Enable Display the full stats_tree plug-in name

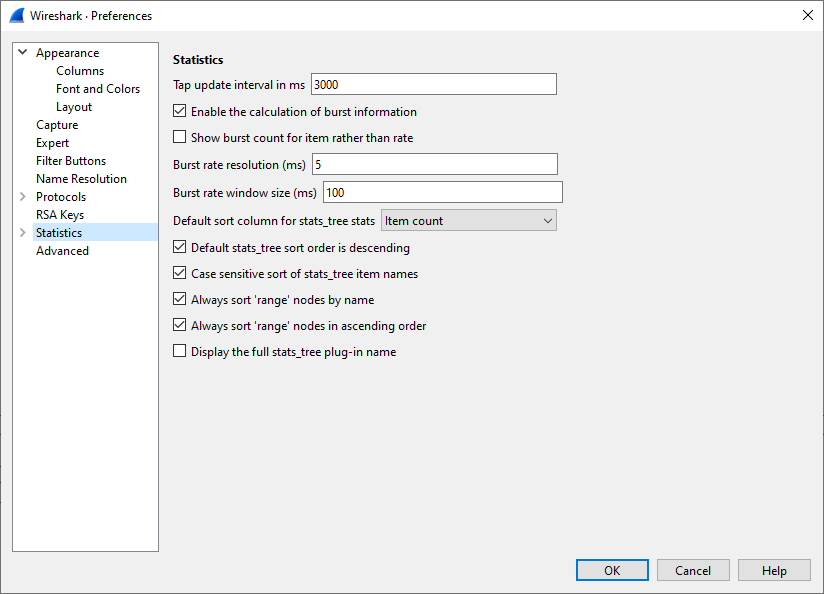[180, 352]
